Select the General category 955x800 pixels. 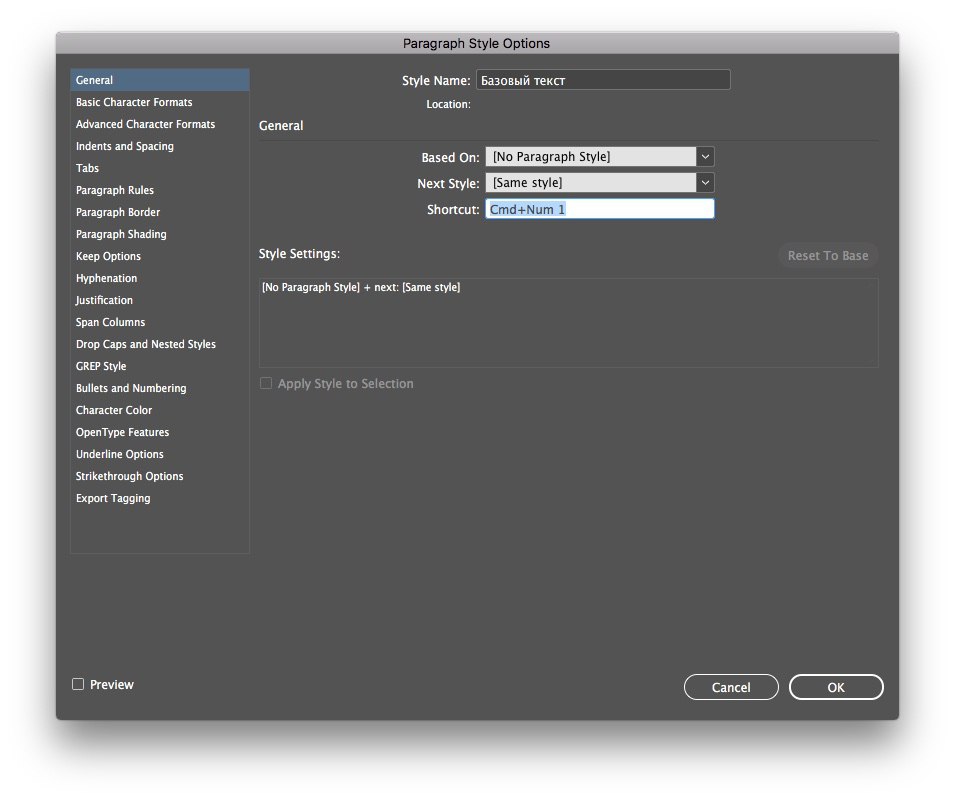coord(160,80)
